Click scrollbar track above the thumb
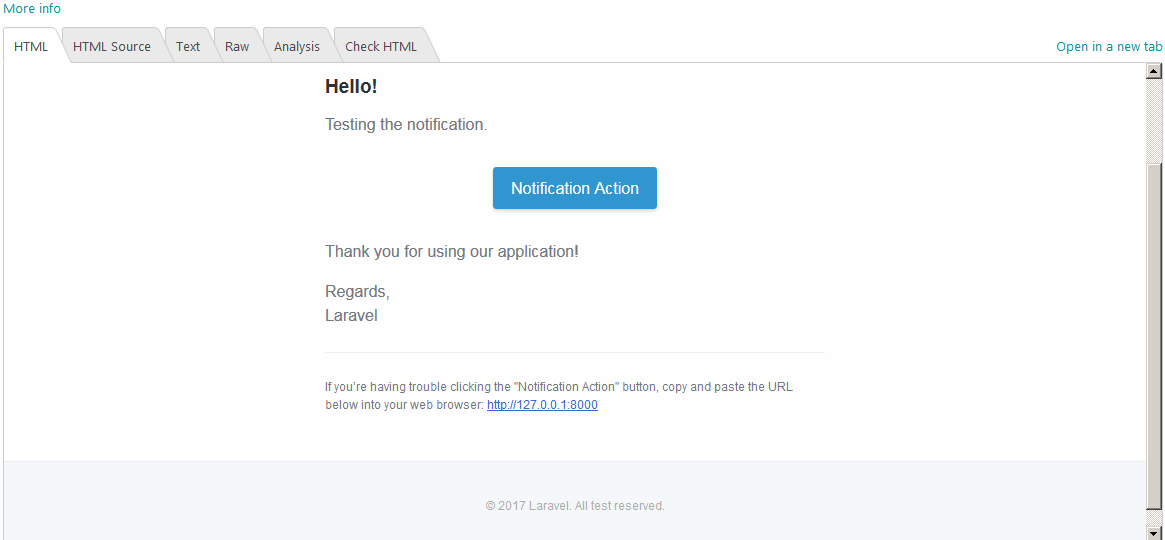Viewport: 1165px width, 540px height. coord(1154,120)
